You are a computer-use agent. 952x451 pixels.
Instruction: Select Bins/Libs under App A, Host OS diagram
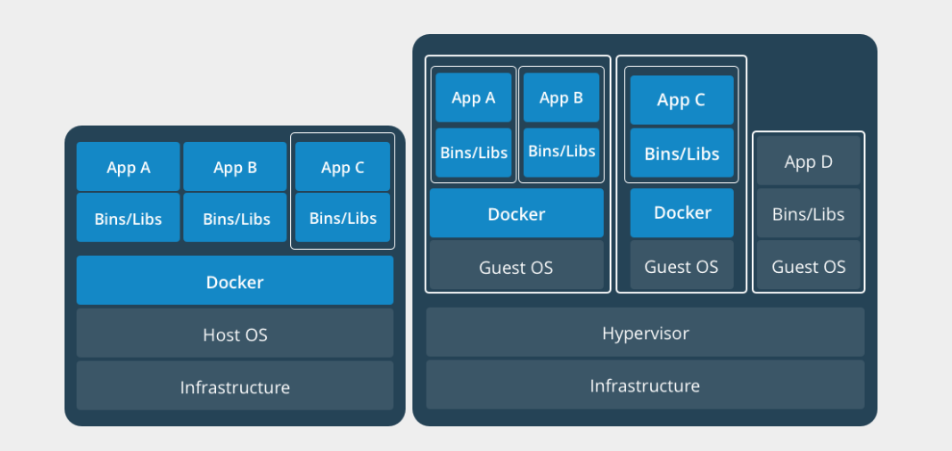pyautogui.click(x=128, y=217)
